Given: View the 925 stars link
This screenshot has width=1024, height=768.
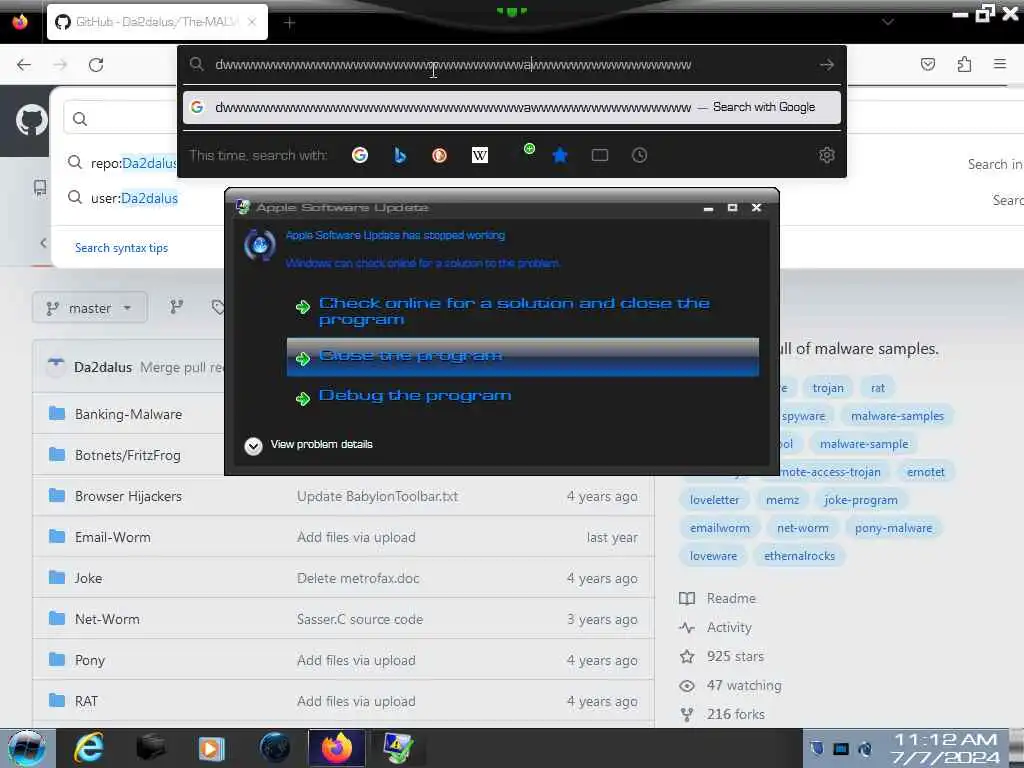Looking at the screenshot, I should (721, 656).
